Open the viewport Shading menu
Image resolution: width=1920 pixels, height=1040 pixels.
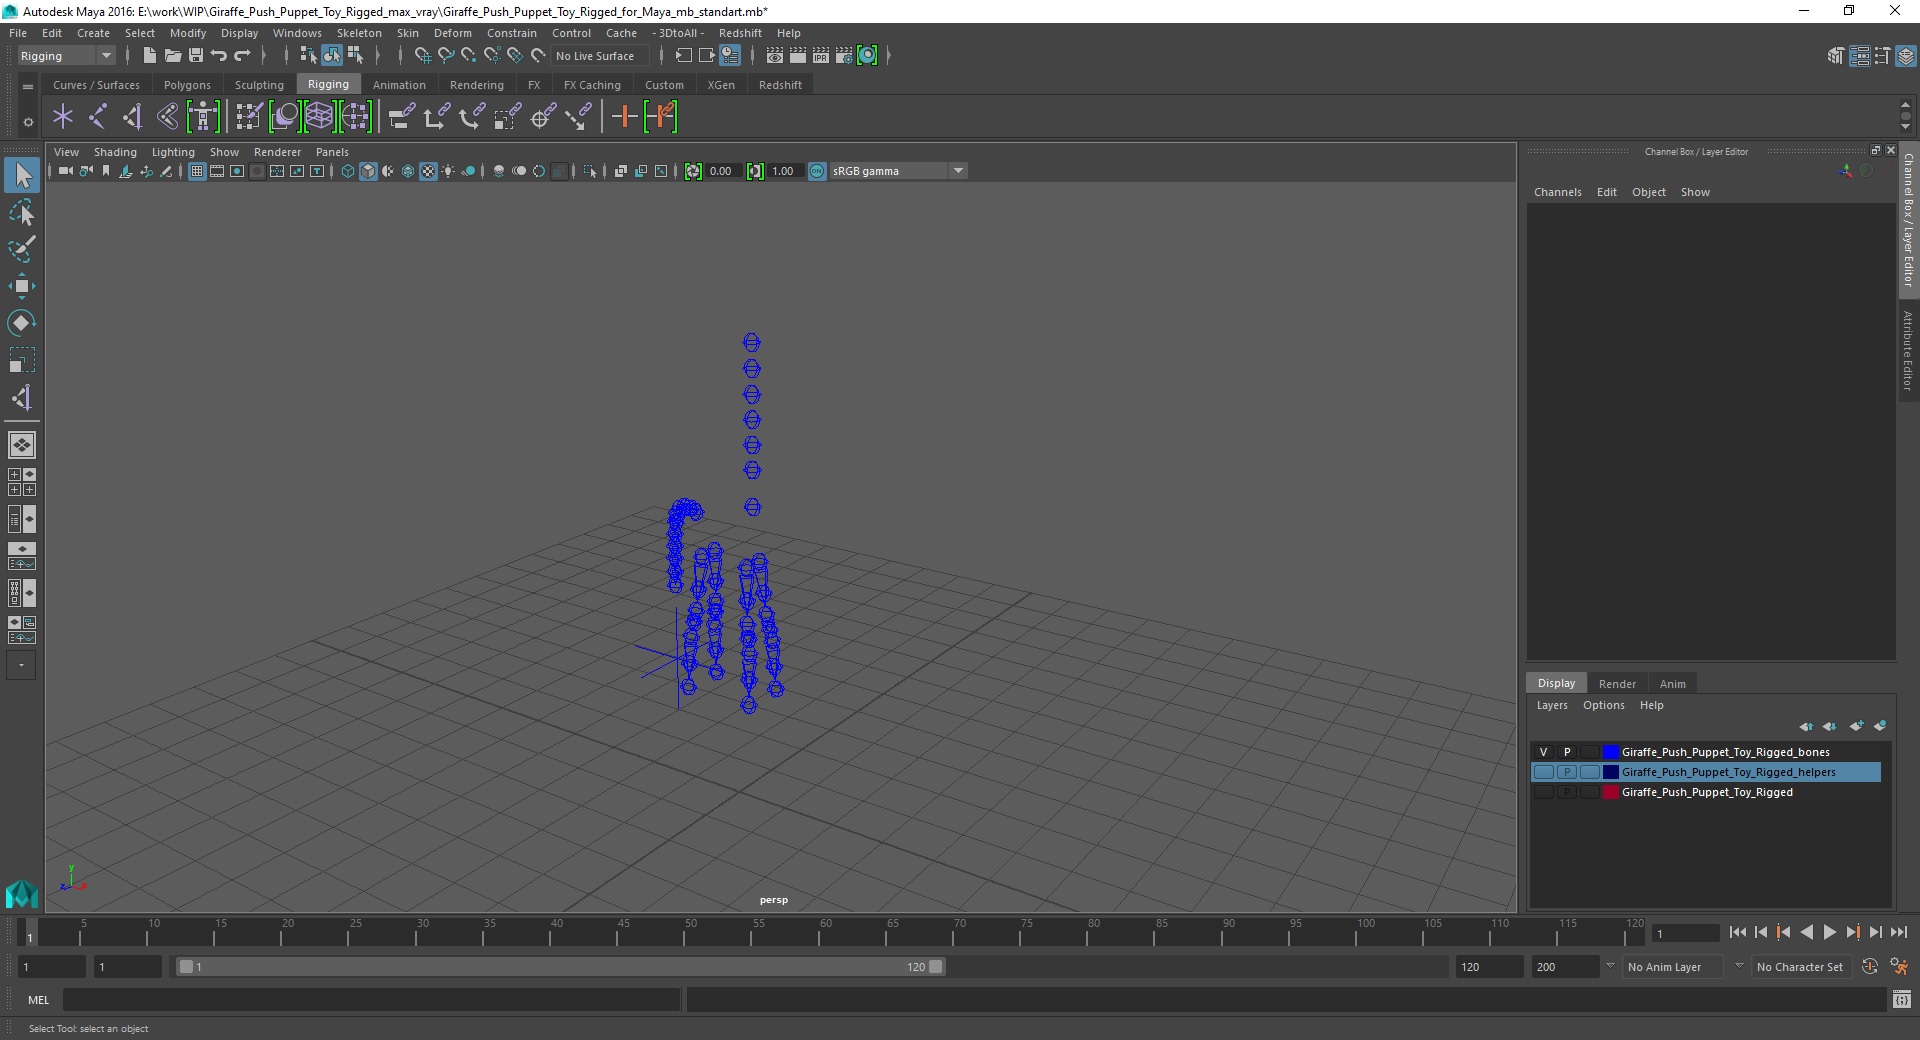[115, 152]
